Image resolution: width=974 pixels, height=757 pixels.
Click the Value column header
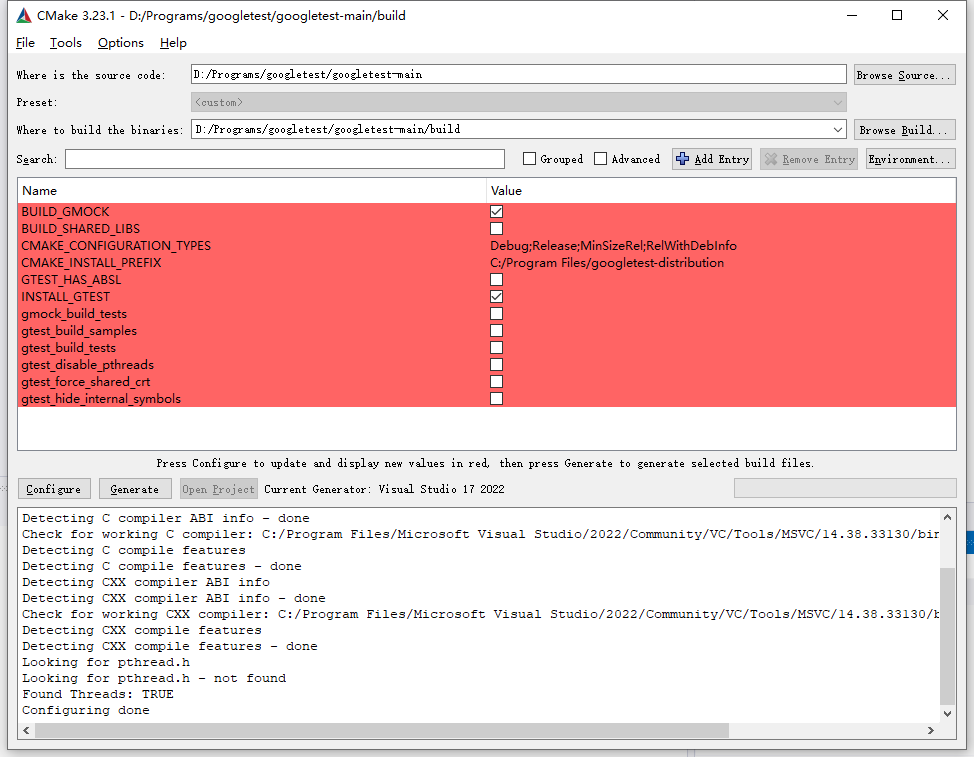point(721,191)
